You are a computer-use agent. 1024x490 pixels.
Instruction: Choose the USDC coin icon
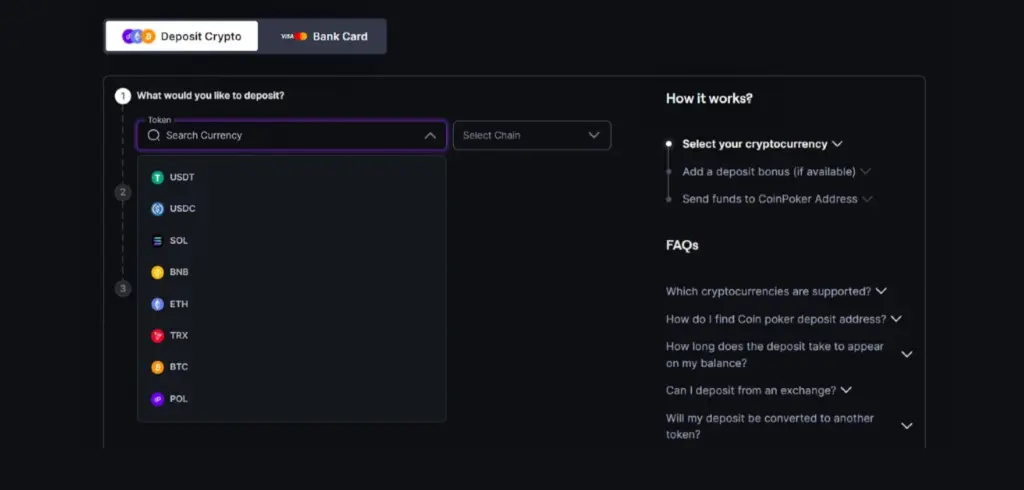tap(157, 209)
